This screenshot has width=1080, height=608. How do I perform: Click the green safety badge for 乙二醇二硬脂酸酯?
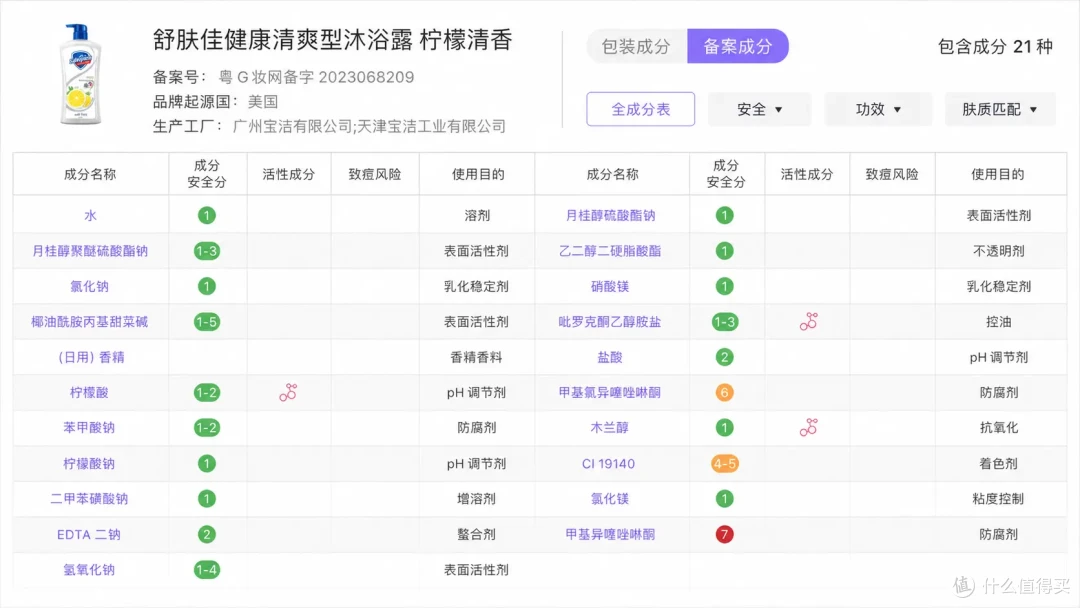click(724, 251)
